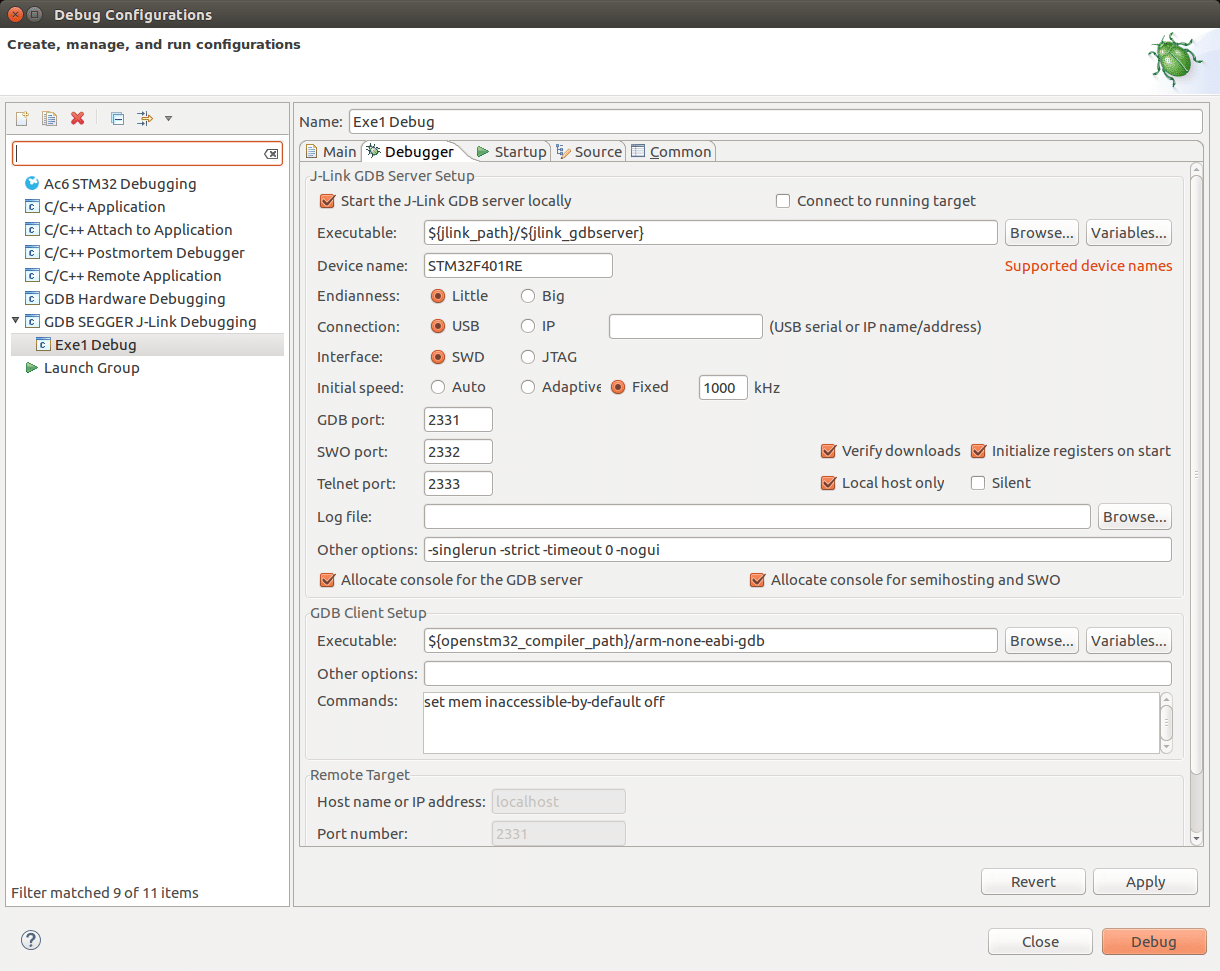Select JTAG interface radio button
Screen dimensions: 1220x971
tap(528, 357)
